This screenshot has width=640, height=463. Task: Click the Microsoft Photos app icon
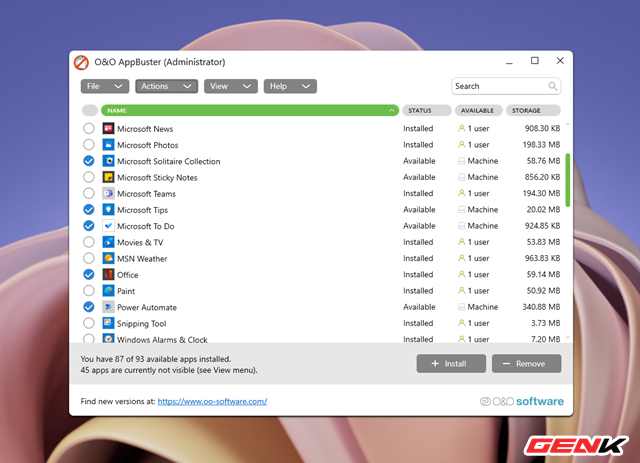(108, 145)
